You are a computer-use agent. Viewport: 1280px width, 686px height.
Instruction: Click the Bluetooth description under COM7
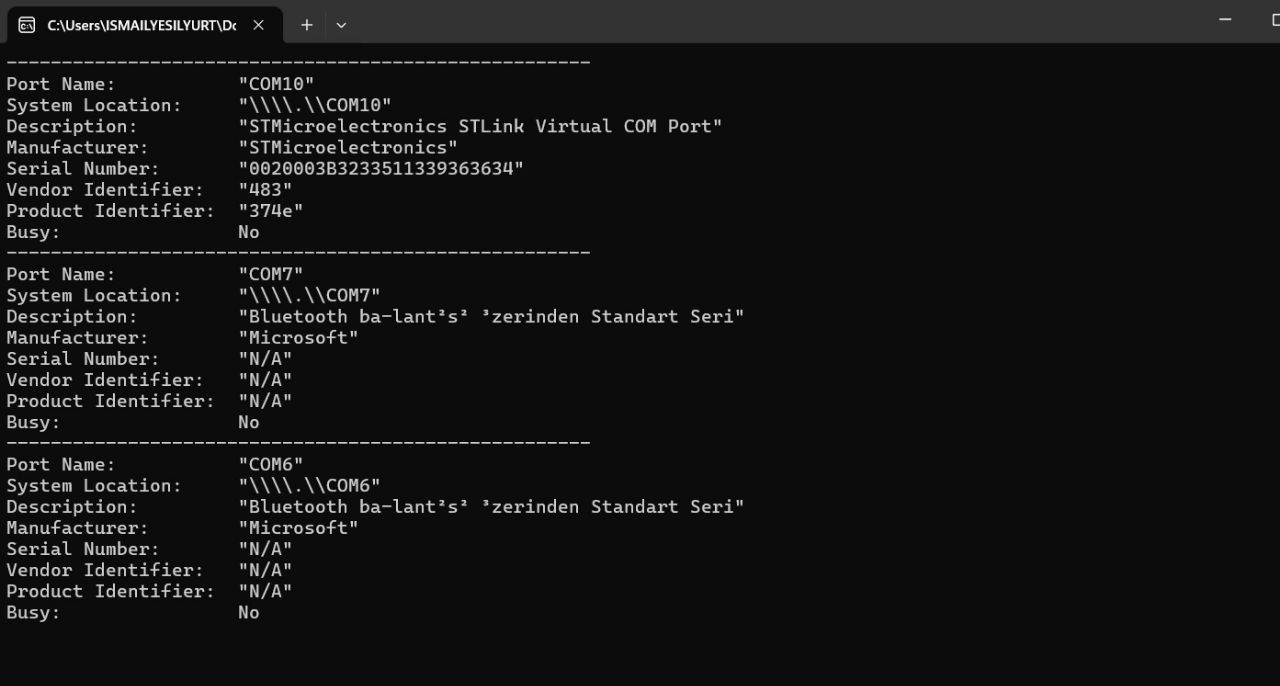491,316
